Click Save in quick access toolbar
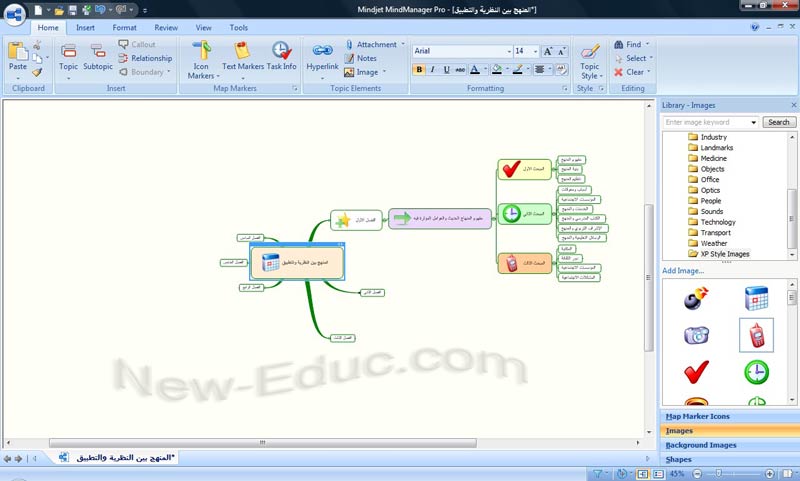Screen dimensions: 800x481 click(72, 10)
